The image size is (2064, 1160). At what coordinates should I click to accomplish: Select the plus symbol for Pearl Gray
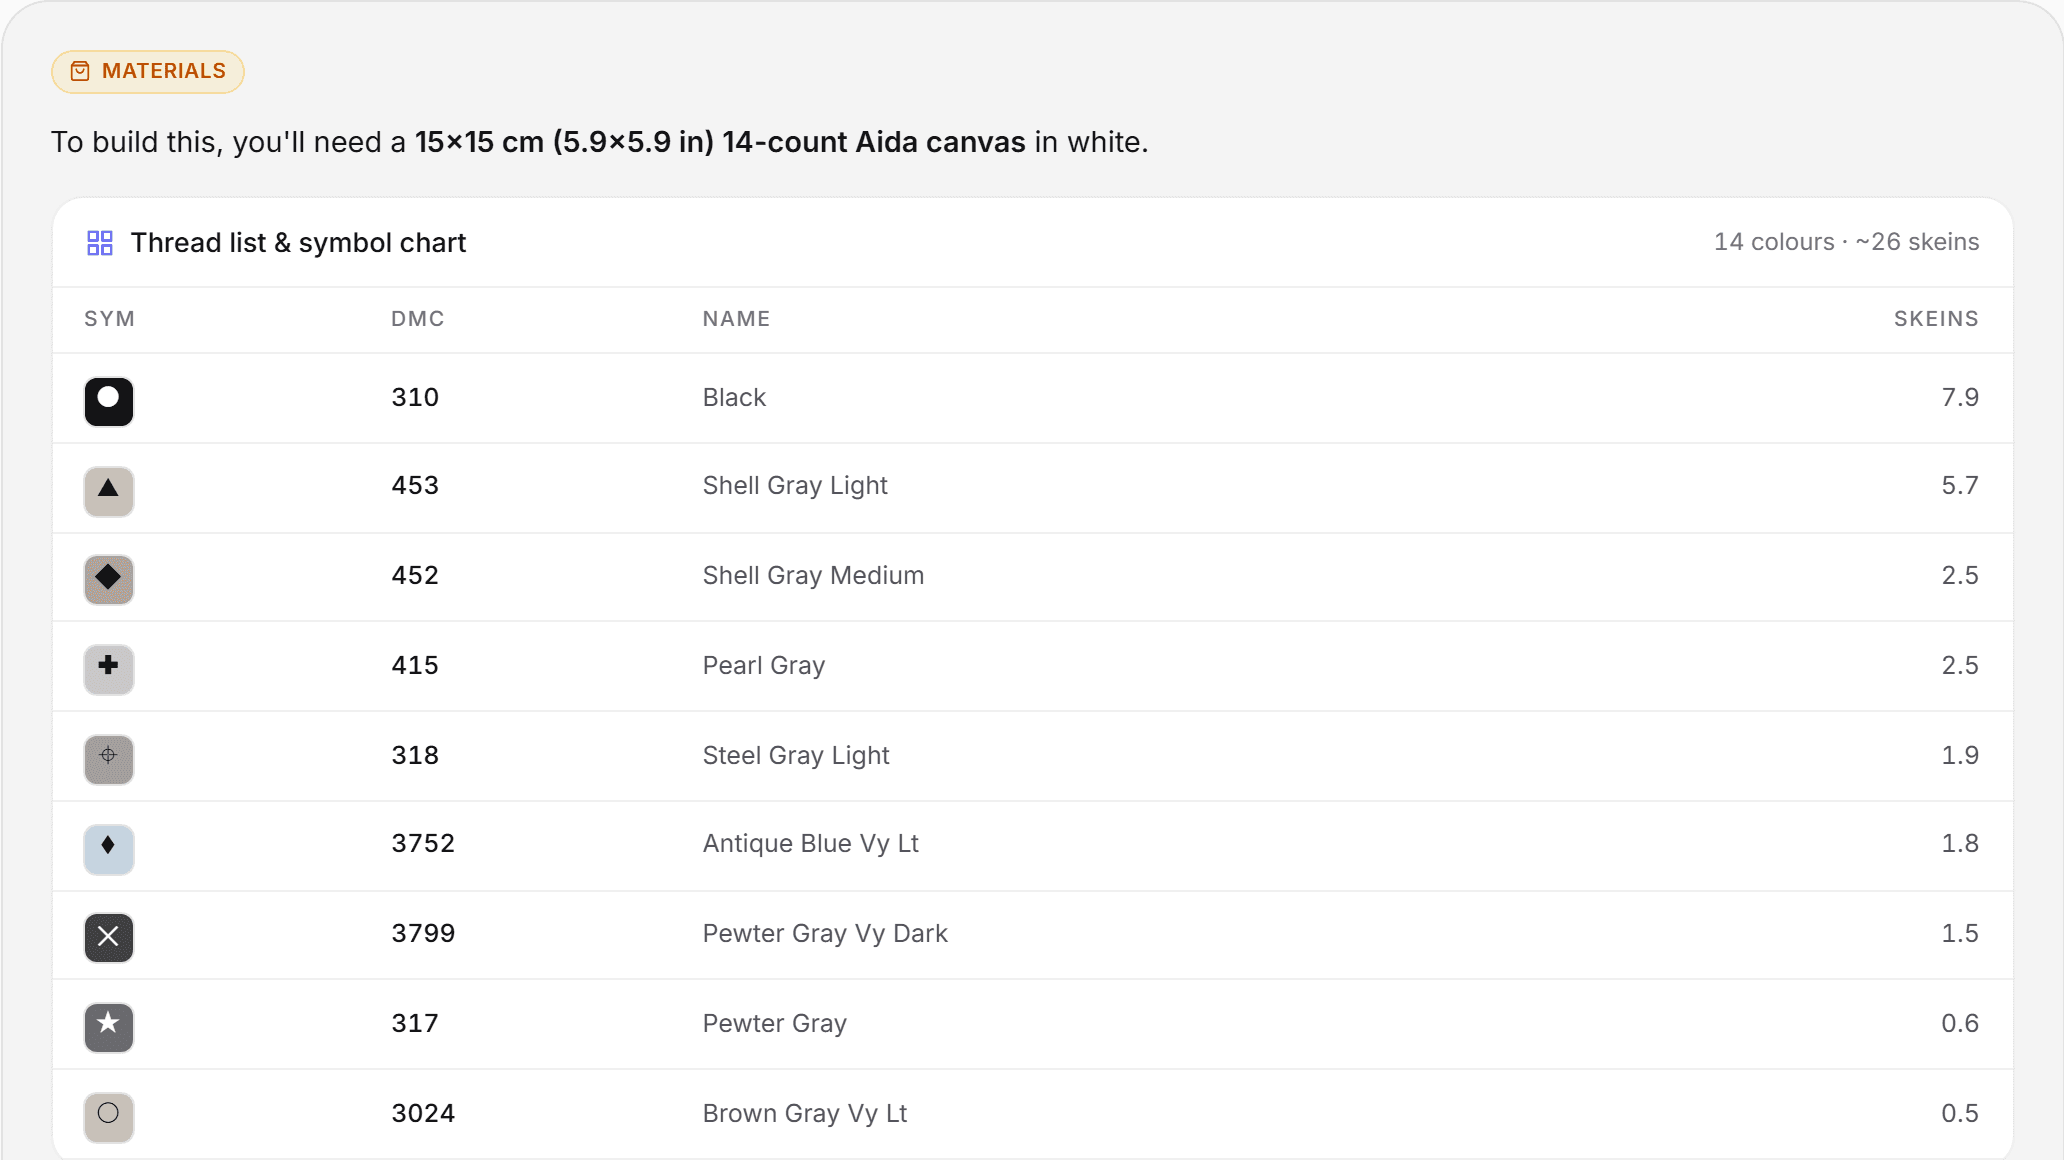coord(109,669)
